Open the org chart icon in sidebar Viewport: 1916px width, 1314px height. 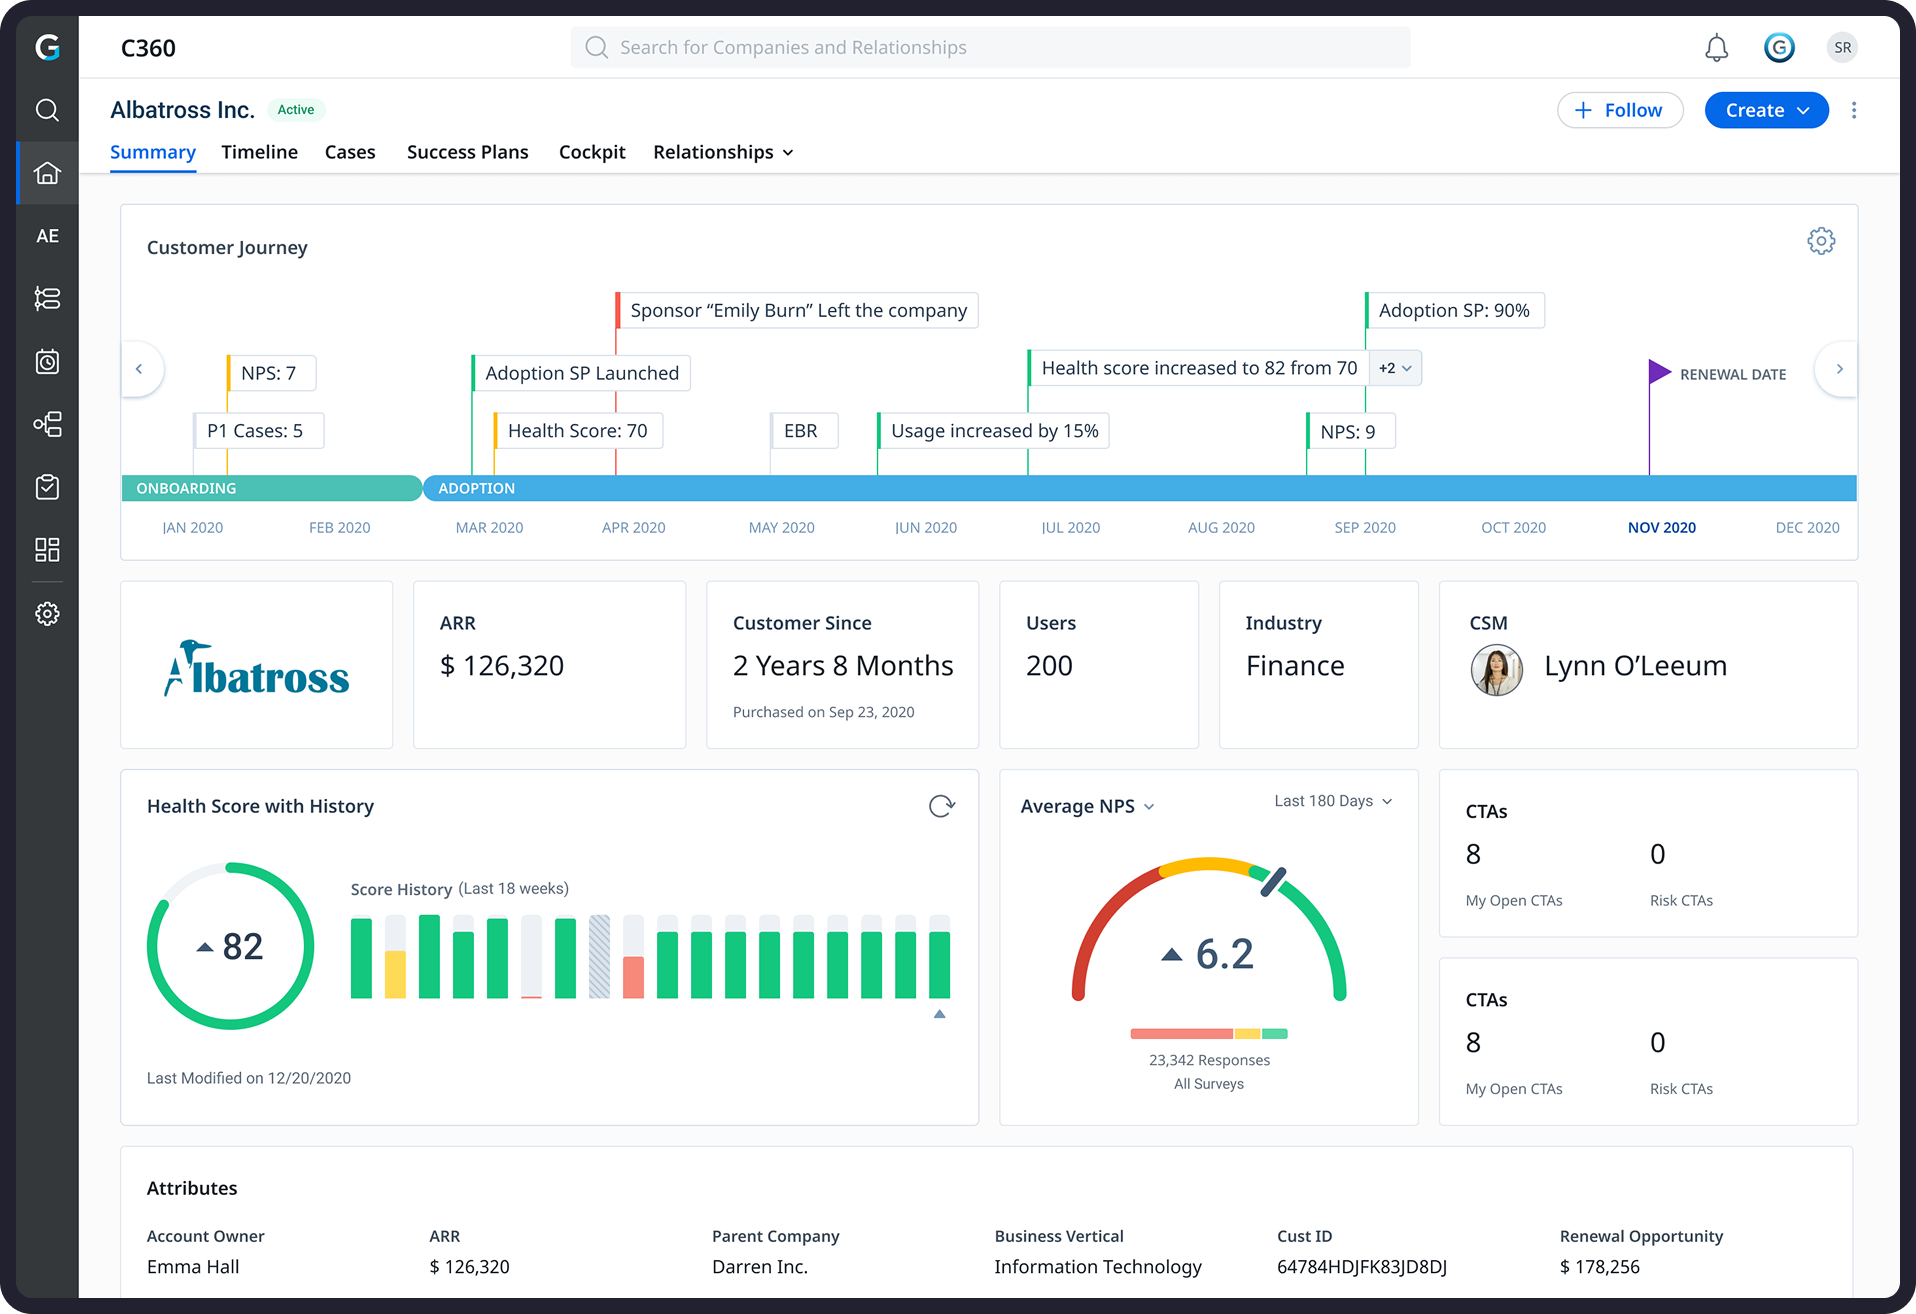coord(47,424)
